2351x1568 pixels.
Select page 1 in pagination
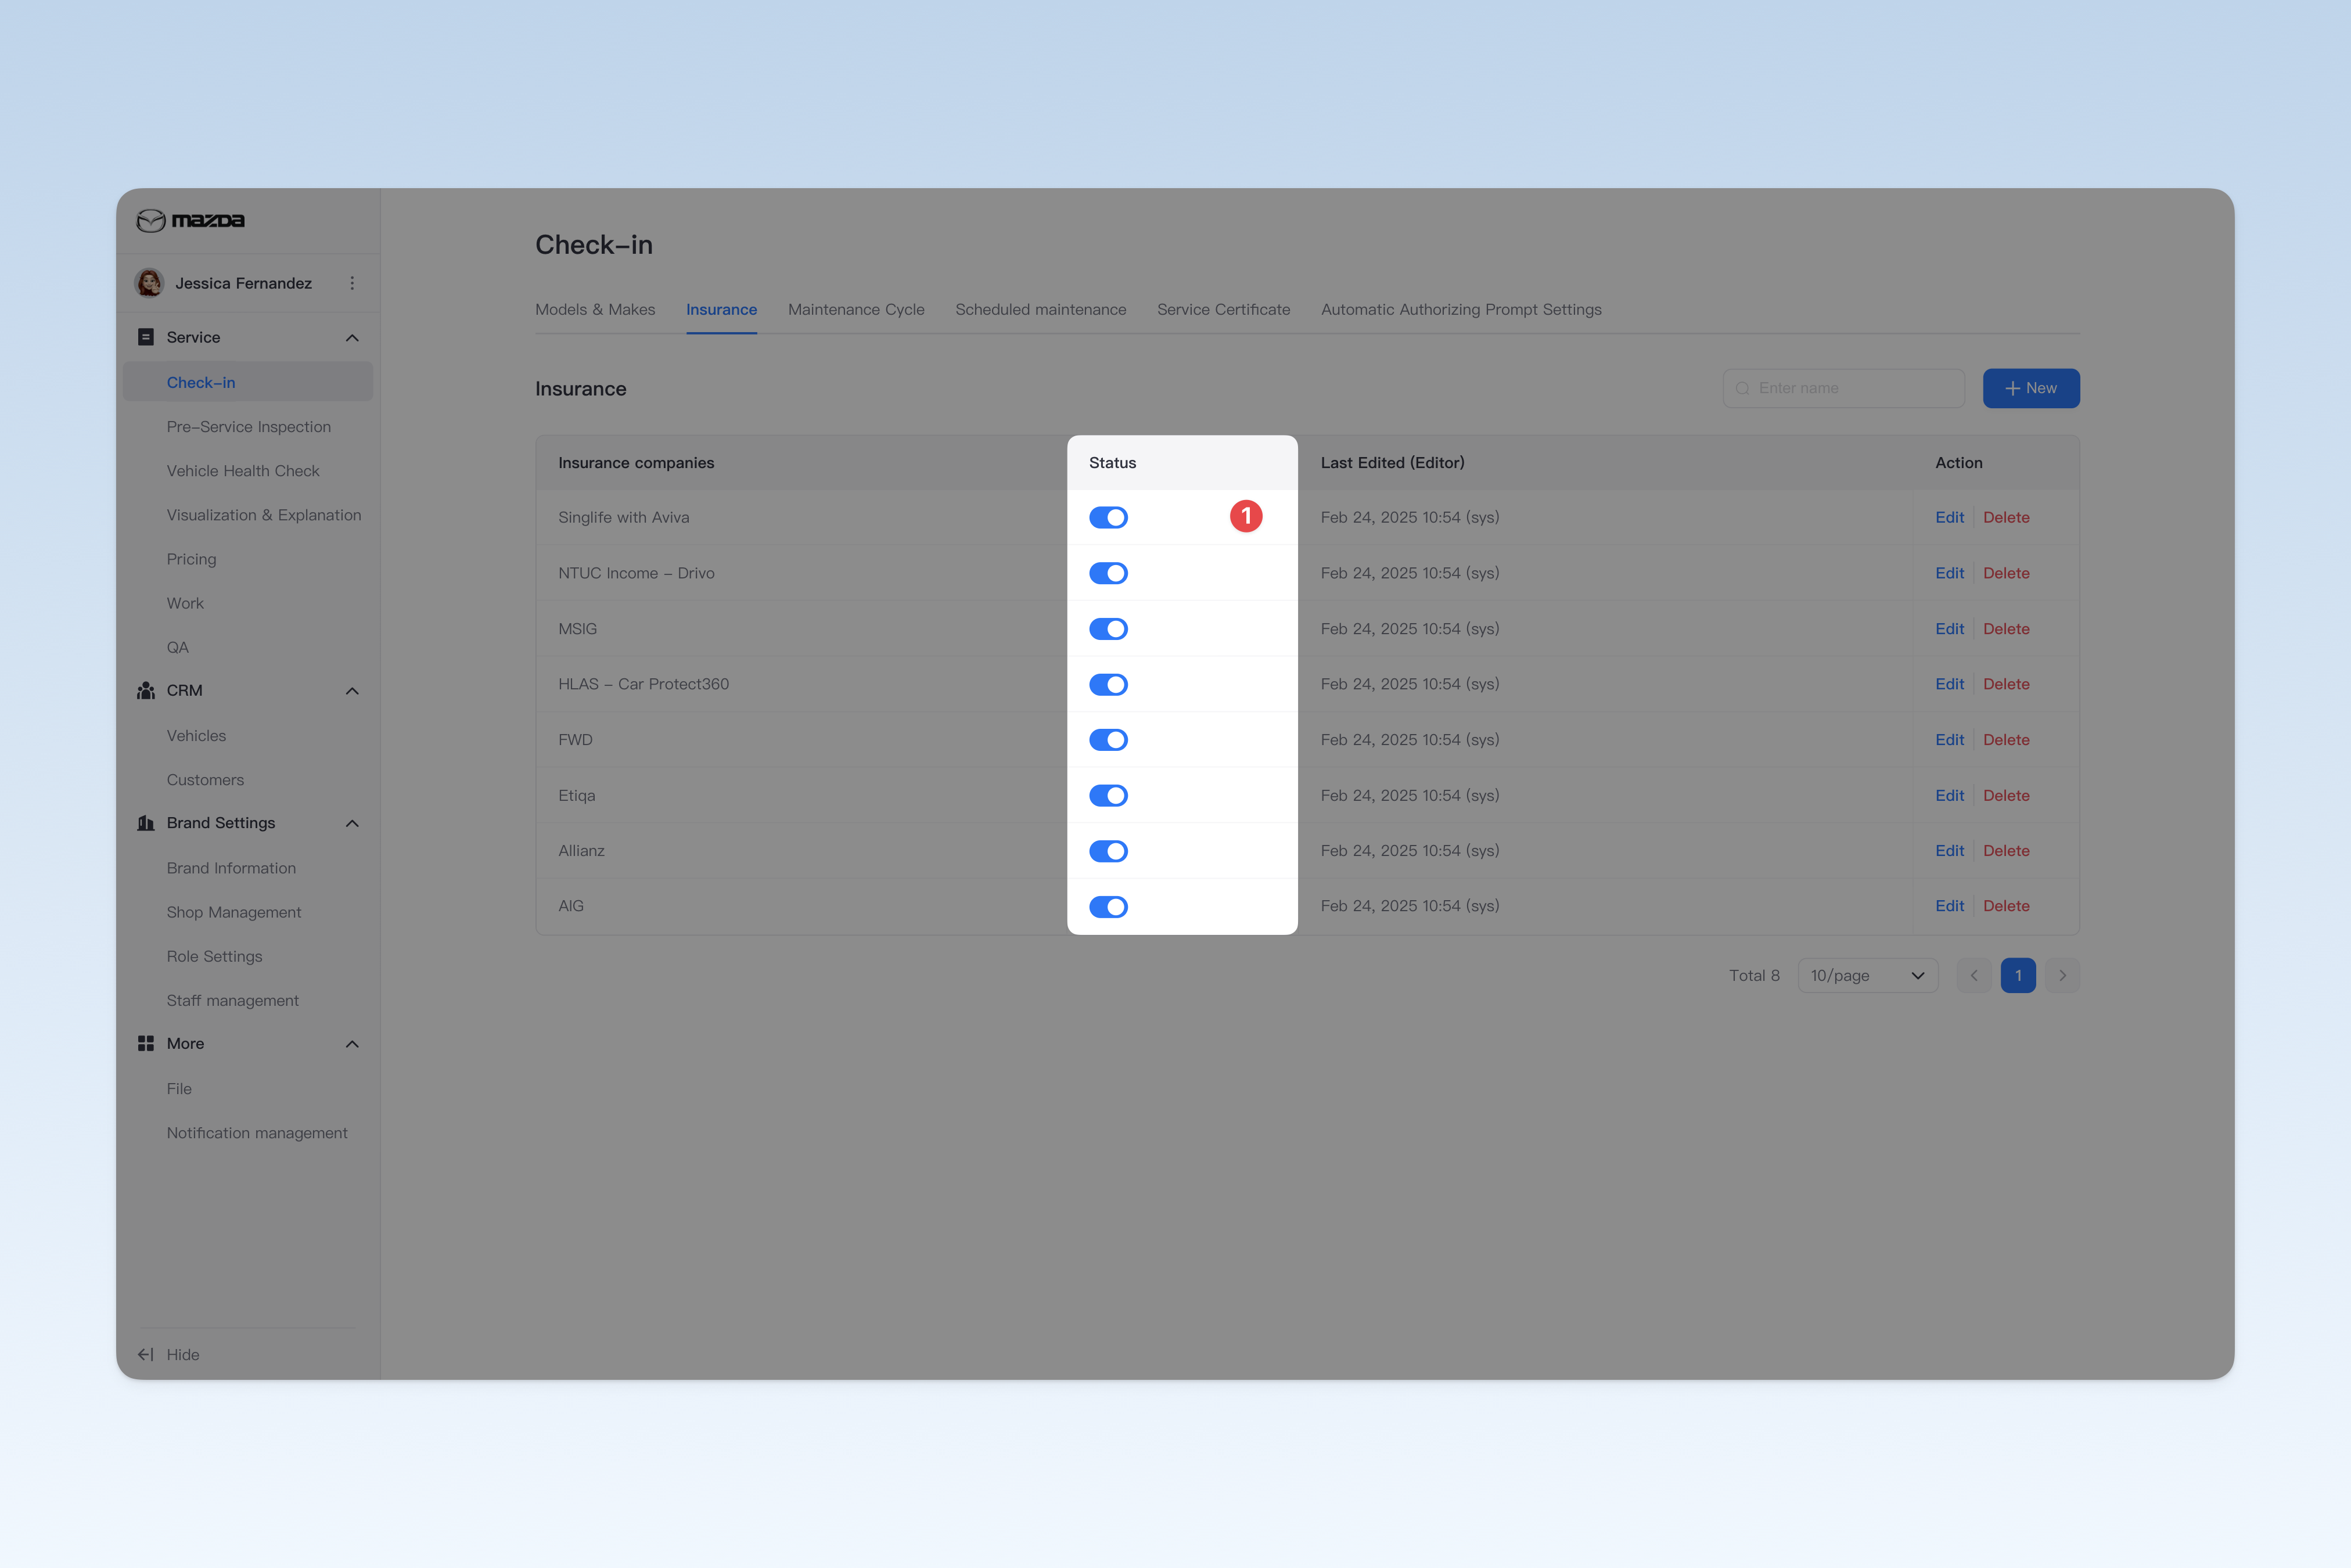(2018, 975)
